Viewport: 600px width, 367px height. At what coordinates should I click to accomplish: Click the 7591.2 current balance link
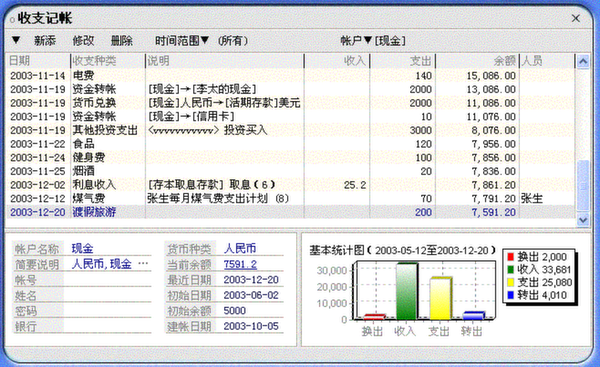pos(240,264)
